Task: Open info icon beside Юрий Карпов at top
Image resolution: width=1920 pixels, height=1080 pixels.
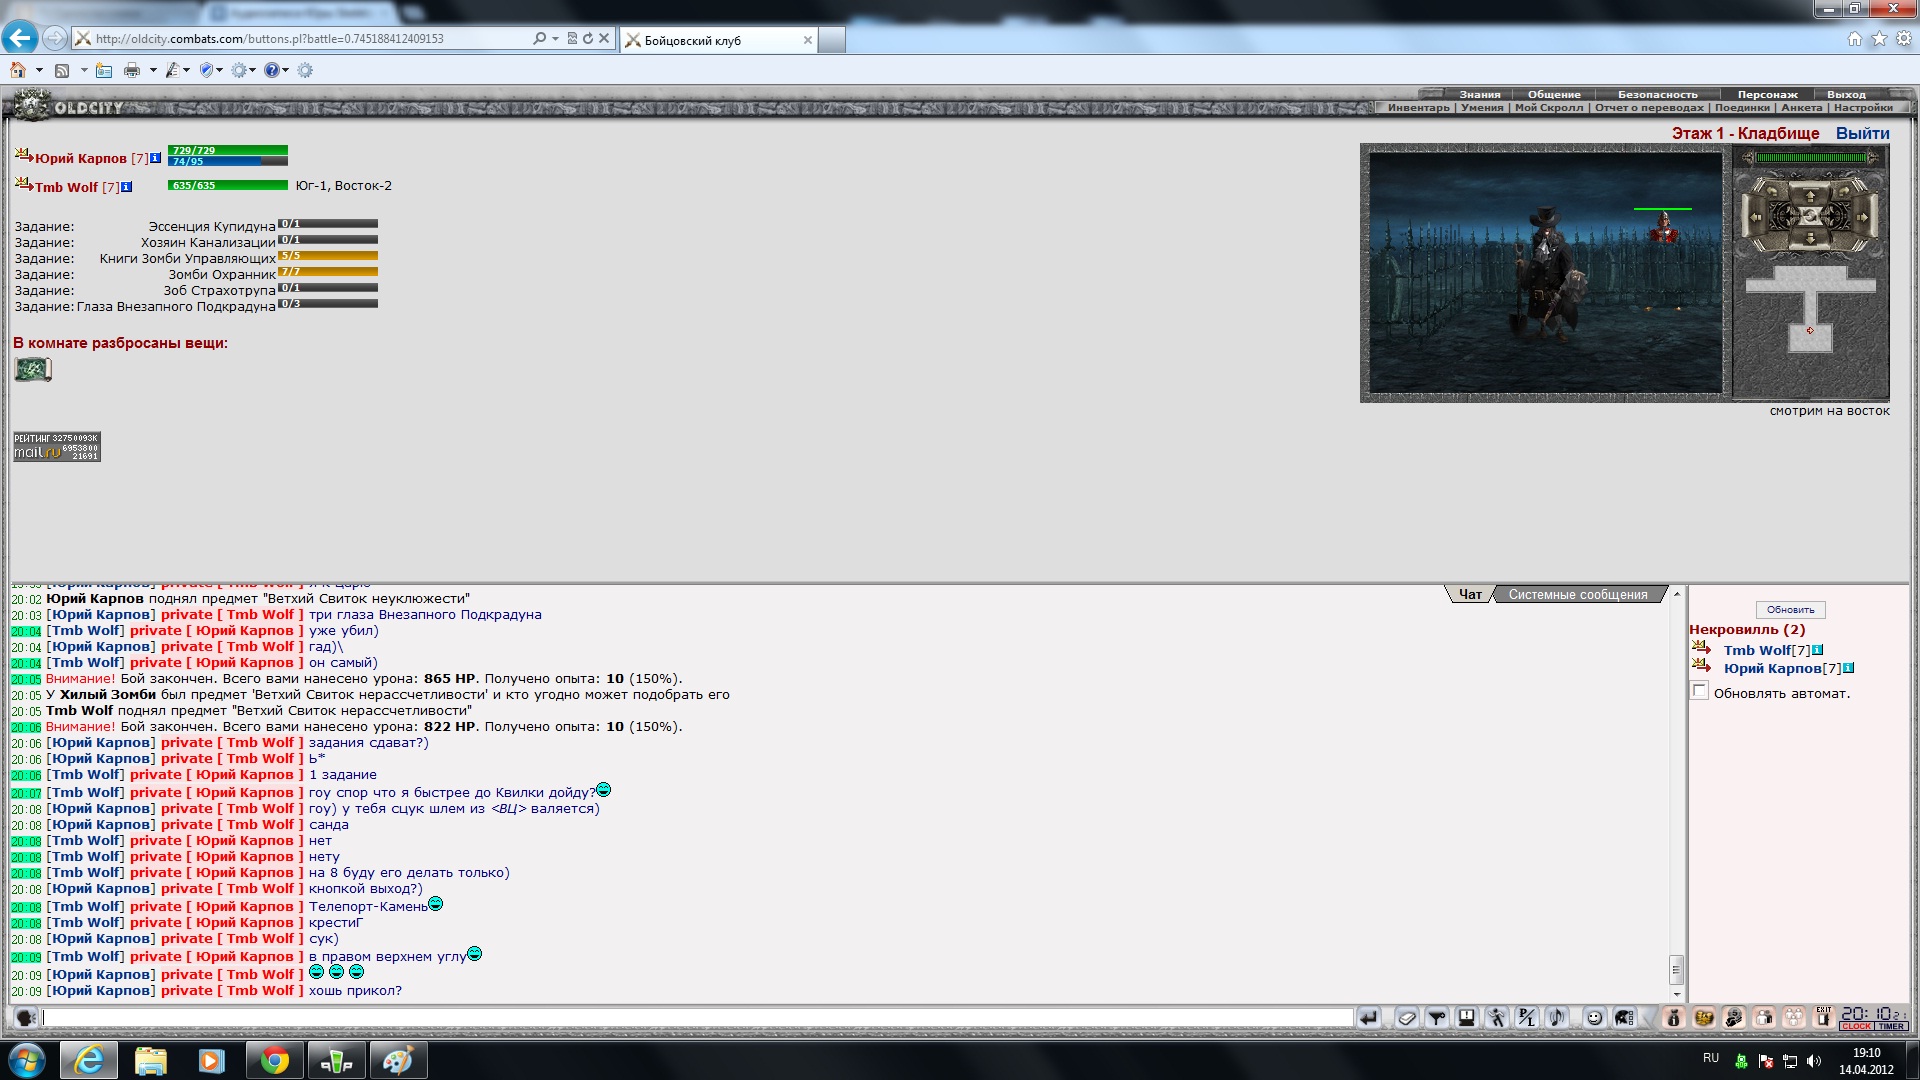Action: click(x=155, y=158)
